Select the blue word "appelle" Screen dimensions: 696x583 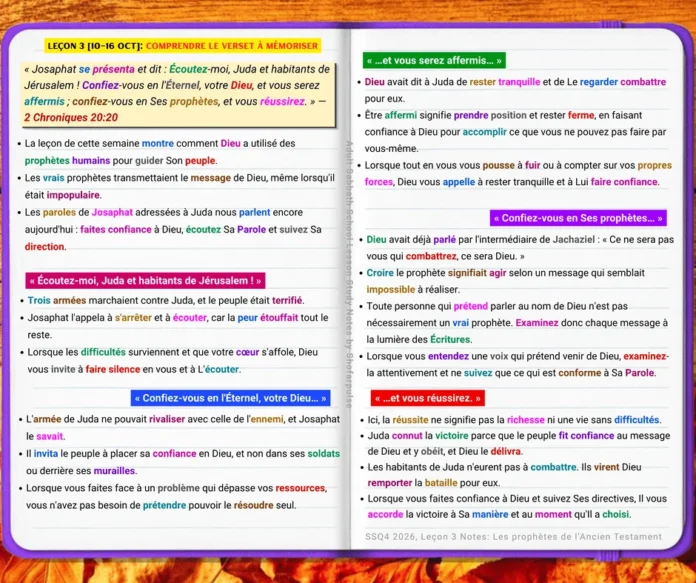[459, 182]
